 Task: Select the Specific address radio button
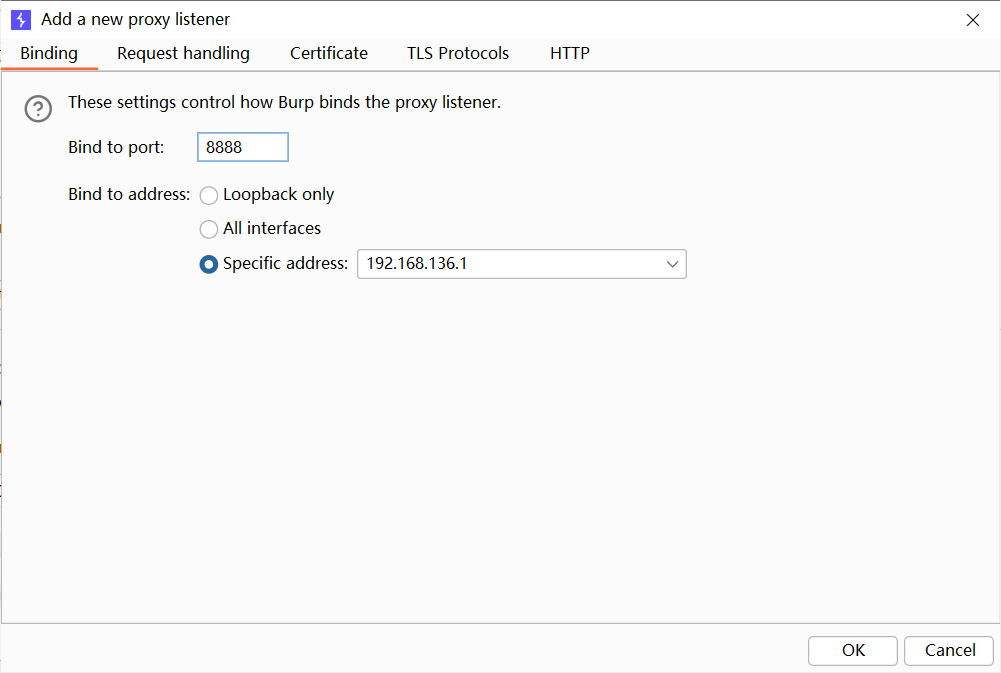coord(209,264)
